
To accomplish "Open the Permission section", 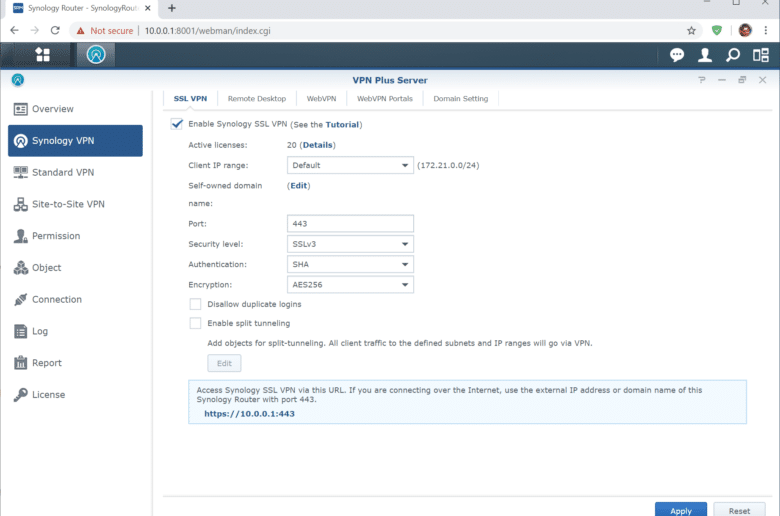I will 76,236.
